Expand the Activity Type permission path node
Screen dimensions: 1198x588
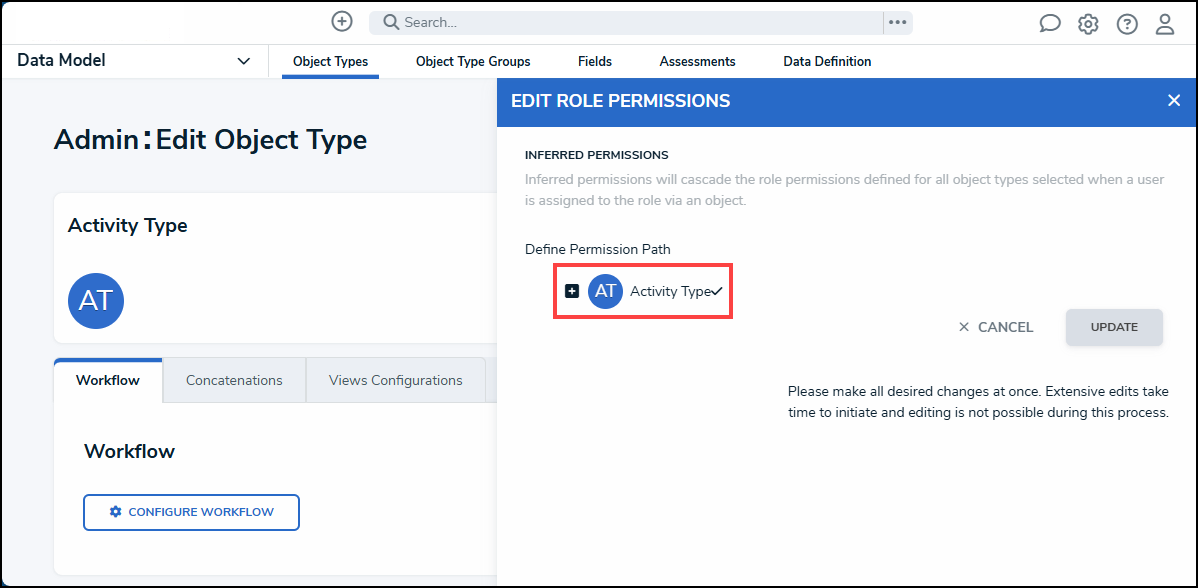pos(572,291)
